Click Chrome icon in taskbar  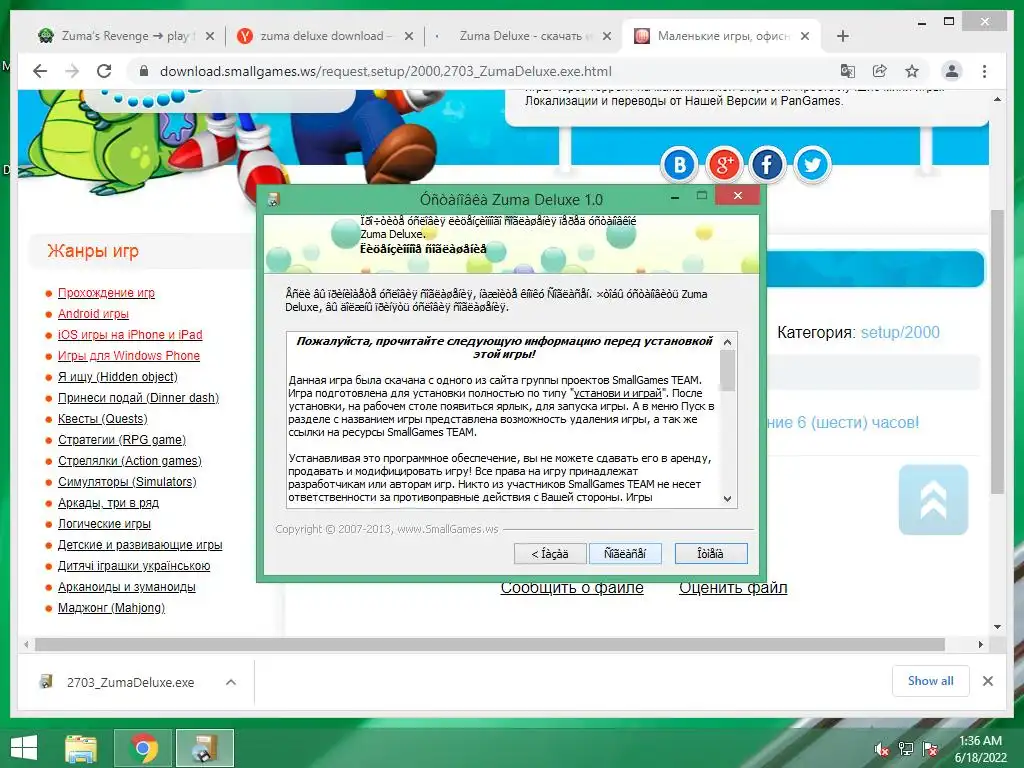[144, 748]
